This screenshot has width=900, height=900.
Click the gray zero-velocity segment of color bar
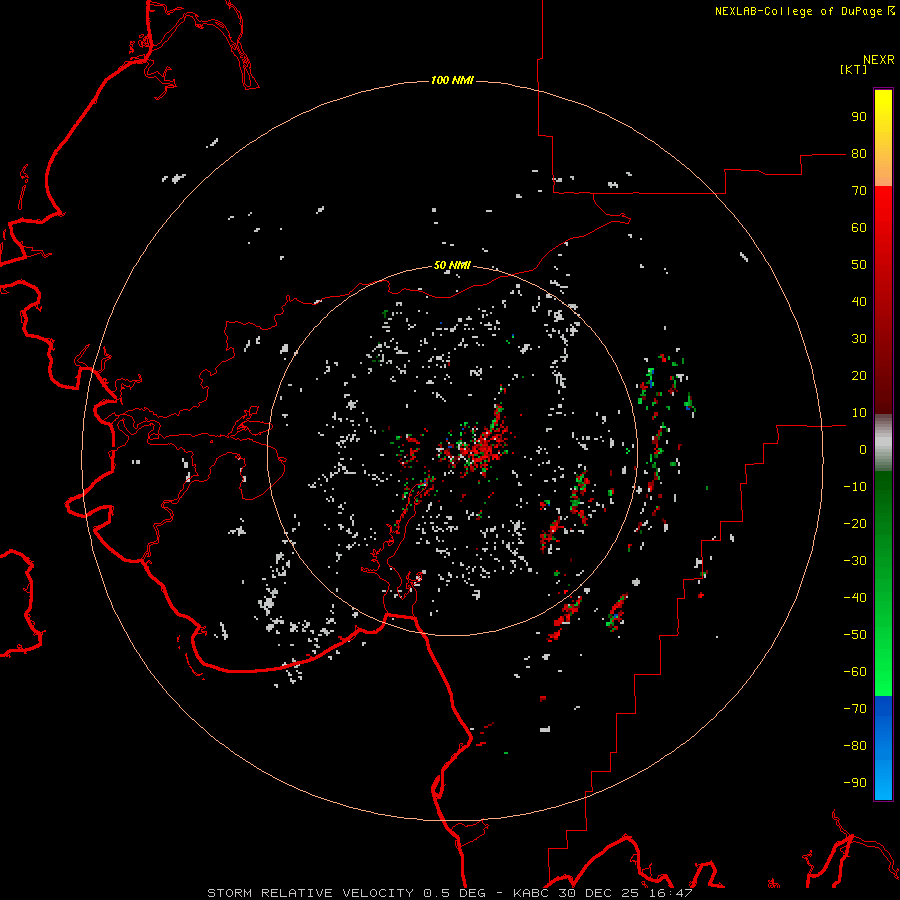tap(883, 443)
